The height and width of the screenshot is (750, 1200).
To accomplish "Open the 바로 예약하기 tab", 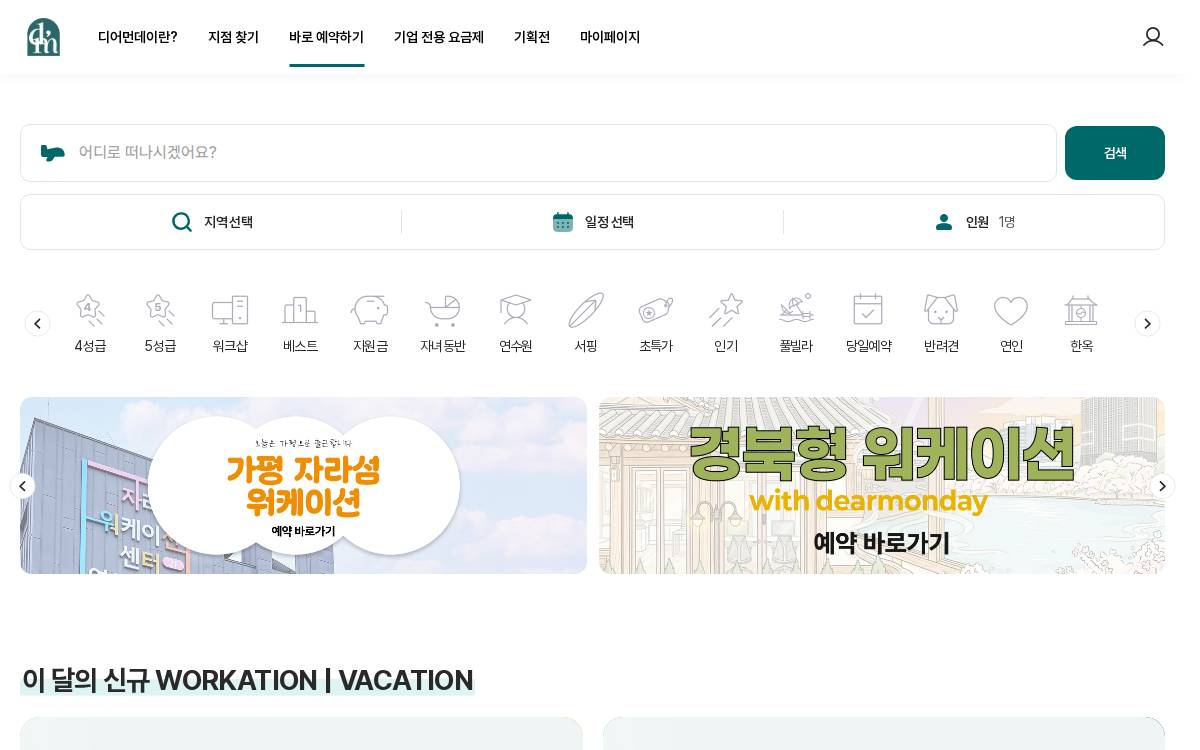I will [327, 37].
